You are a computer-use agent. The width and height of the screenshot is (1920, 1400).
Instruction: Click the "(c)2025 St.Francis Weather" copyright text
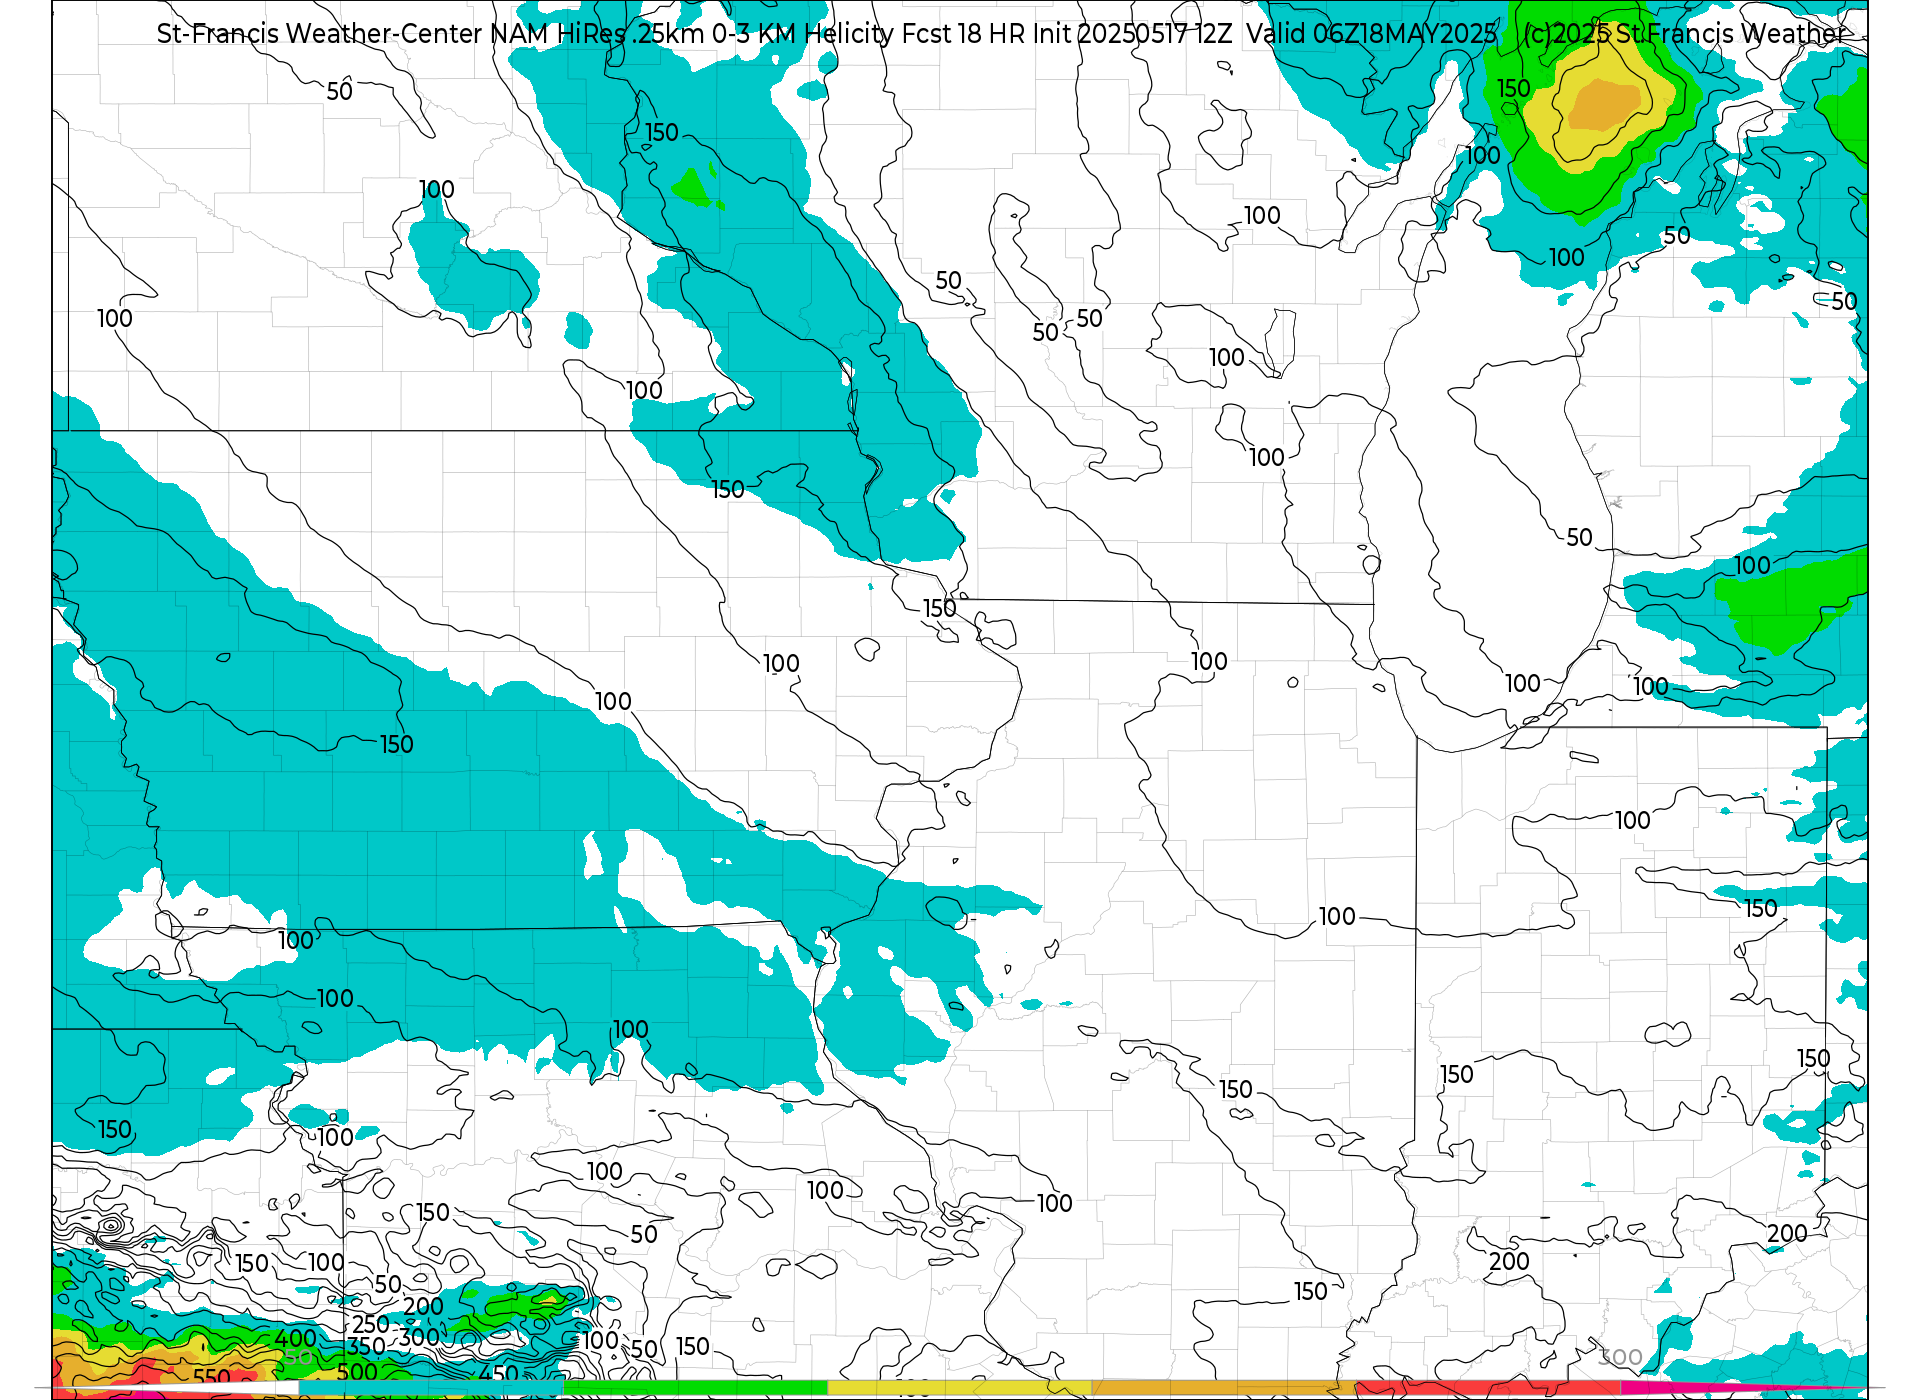pos(1686,34)
